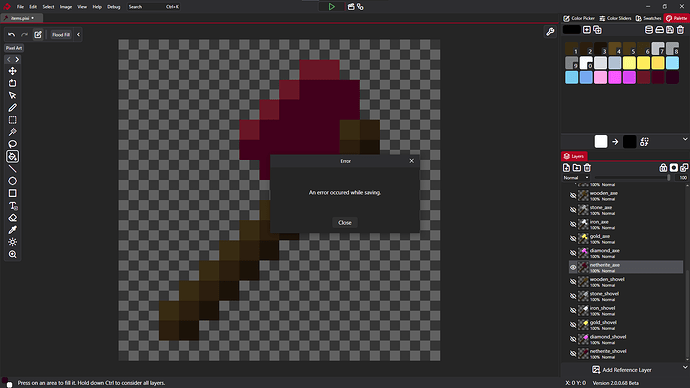Viewport: 690px width, 388px height.
Task: Select the Move tool
Action: (12, 71)
